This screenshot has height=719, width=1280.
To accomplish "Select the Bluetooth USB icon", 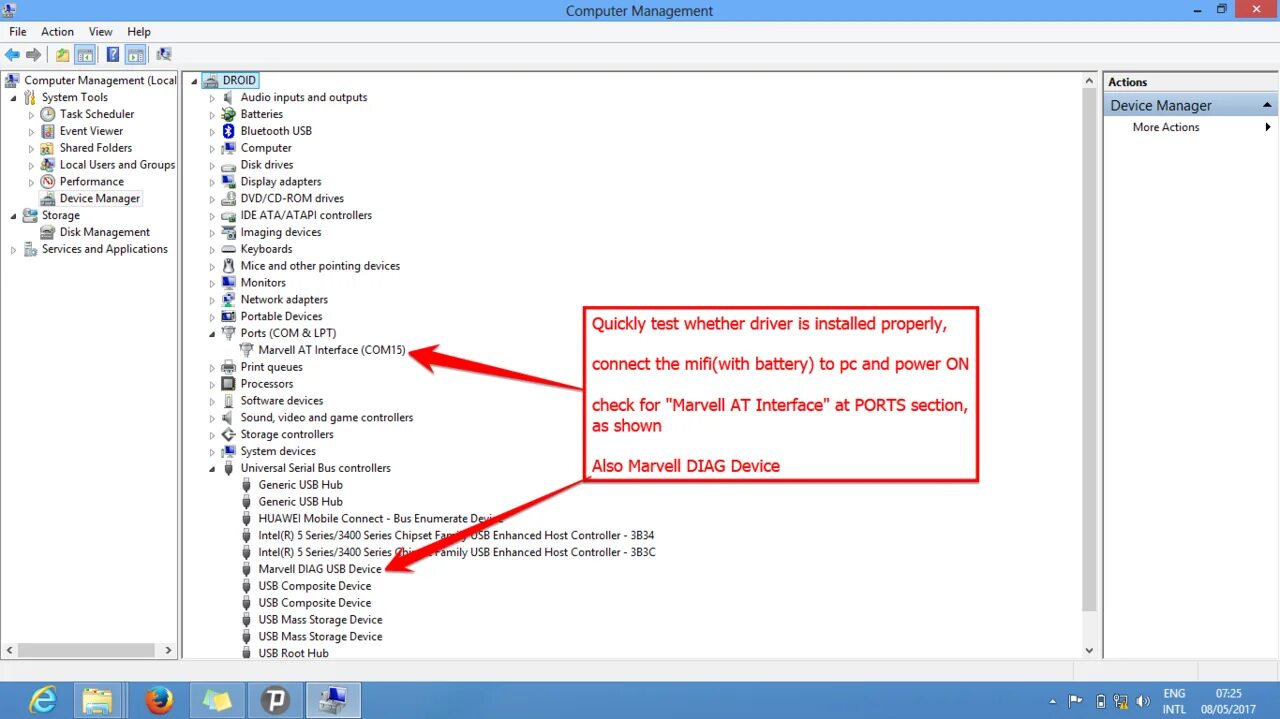I will 229,131.
